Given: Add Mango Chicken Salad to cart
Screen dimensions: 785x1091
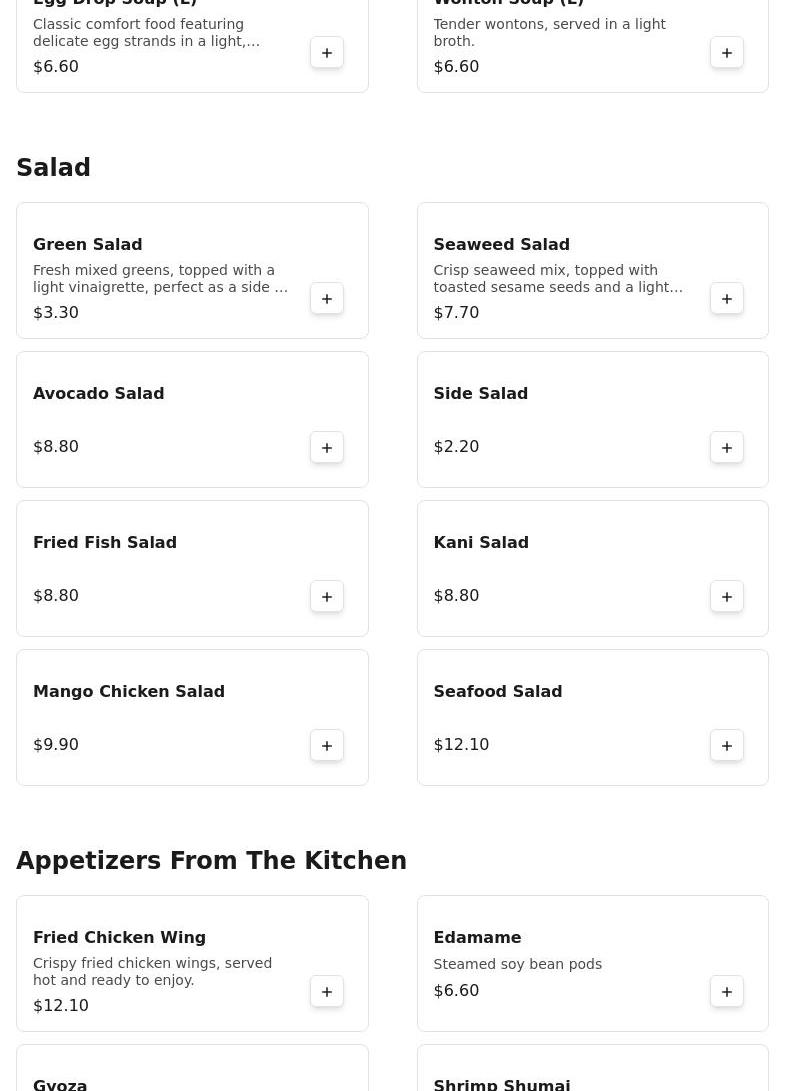Looking at the screenshot, I should point(326,745).
